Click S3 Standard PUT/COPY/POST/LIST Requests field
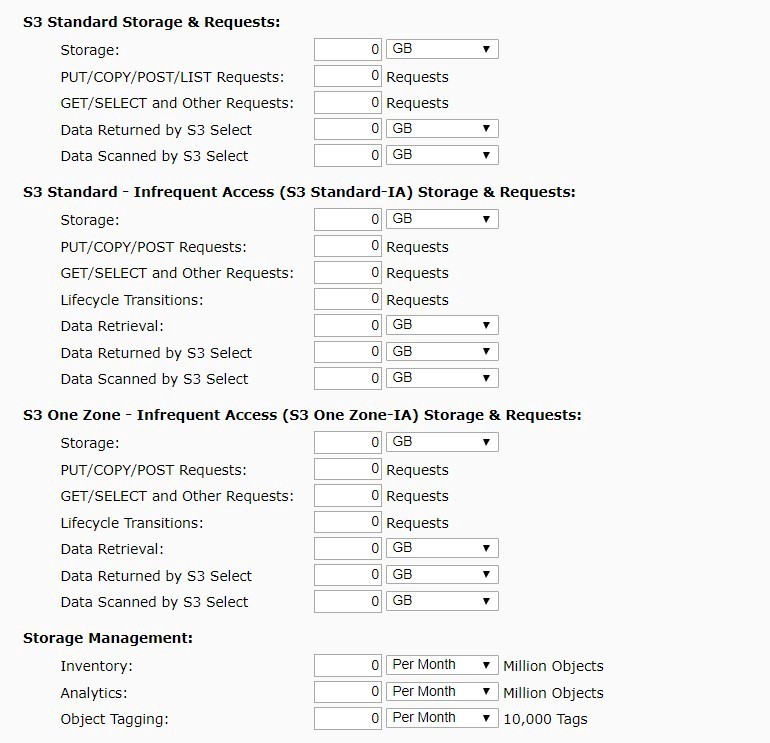 pos(347,76)
